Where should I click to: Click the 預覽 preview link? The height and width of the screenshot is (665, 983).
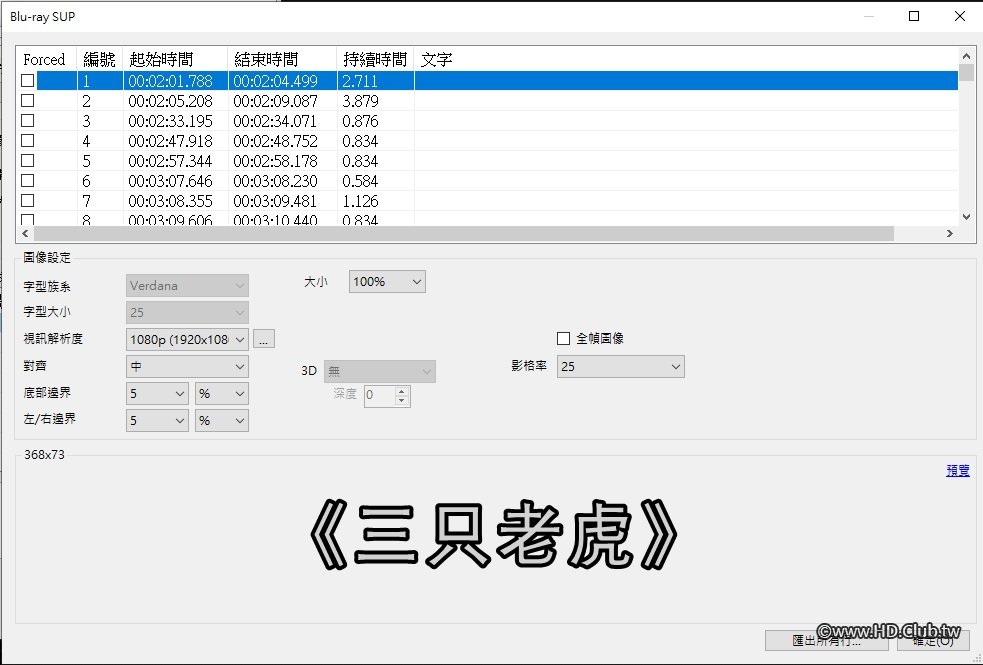click(955, 470)
